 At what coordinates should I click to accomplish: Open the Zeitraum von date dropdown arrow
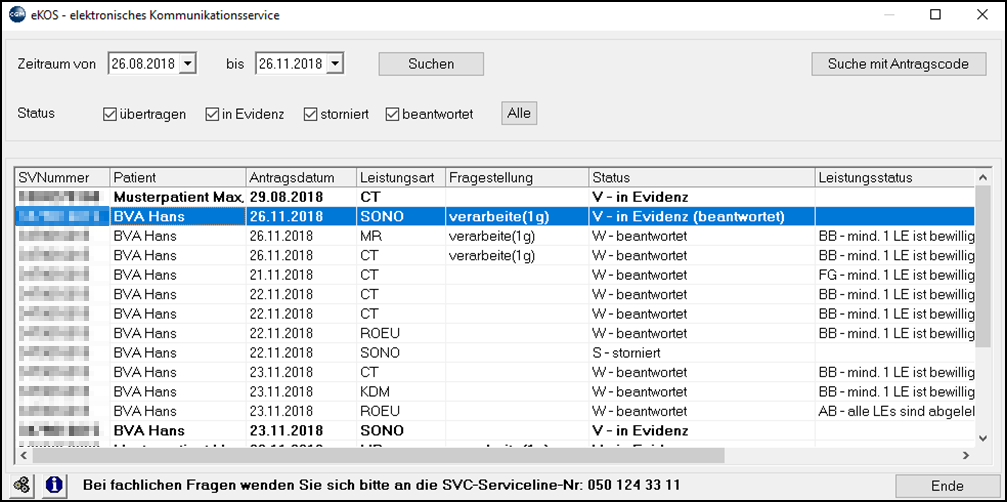[186, 64]
